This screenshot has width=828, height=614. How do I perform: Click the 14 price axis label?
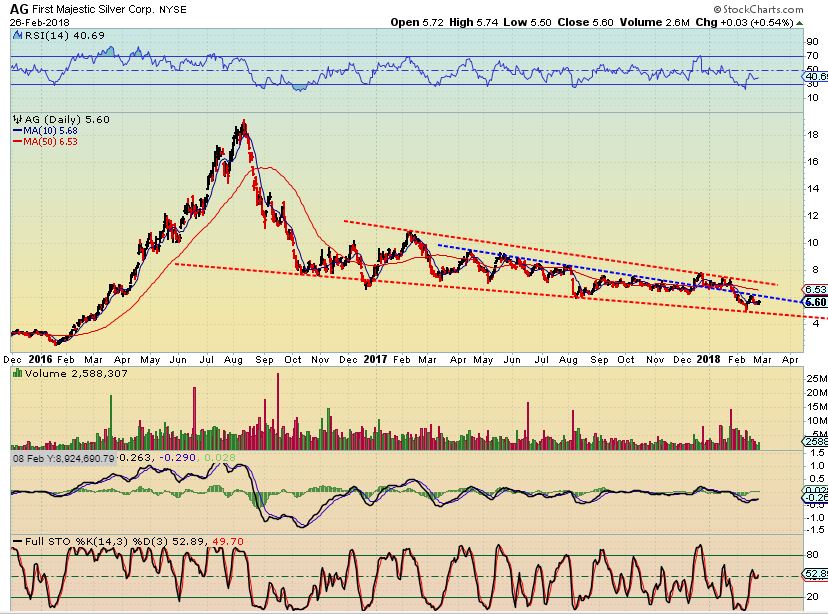point(813,188)
